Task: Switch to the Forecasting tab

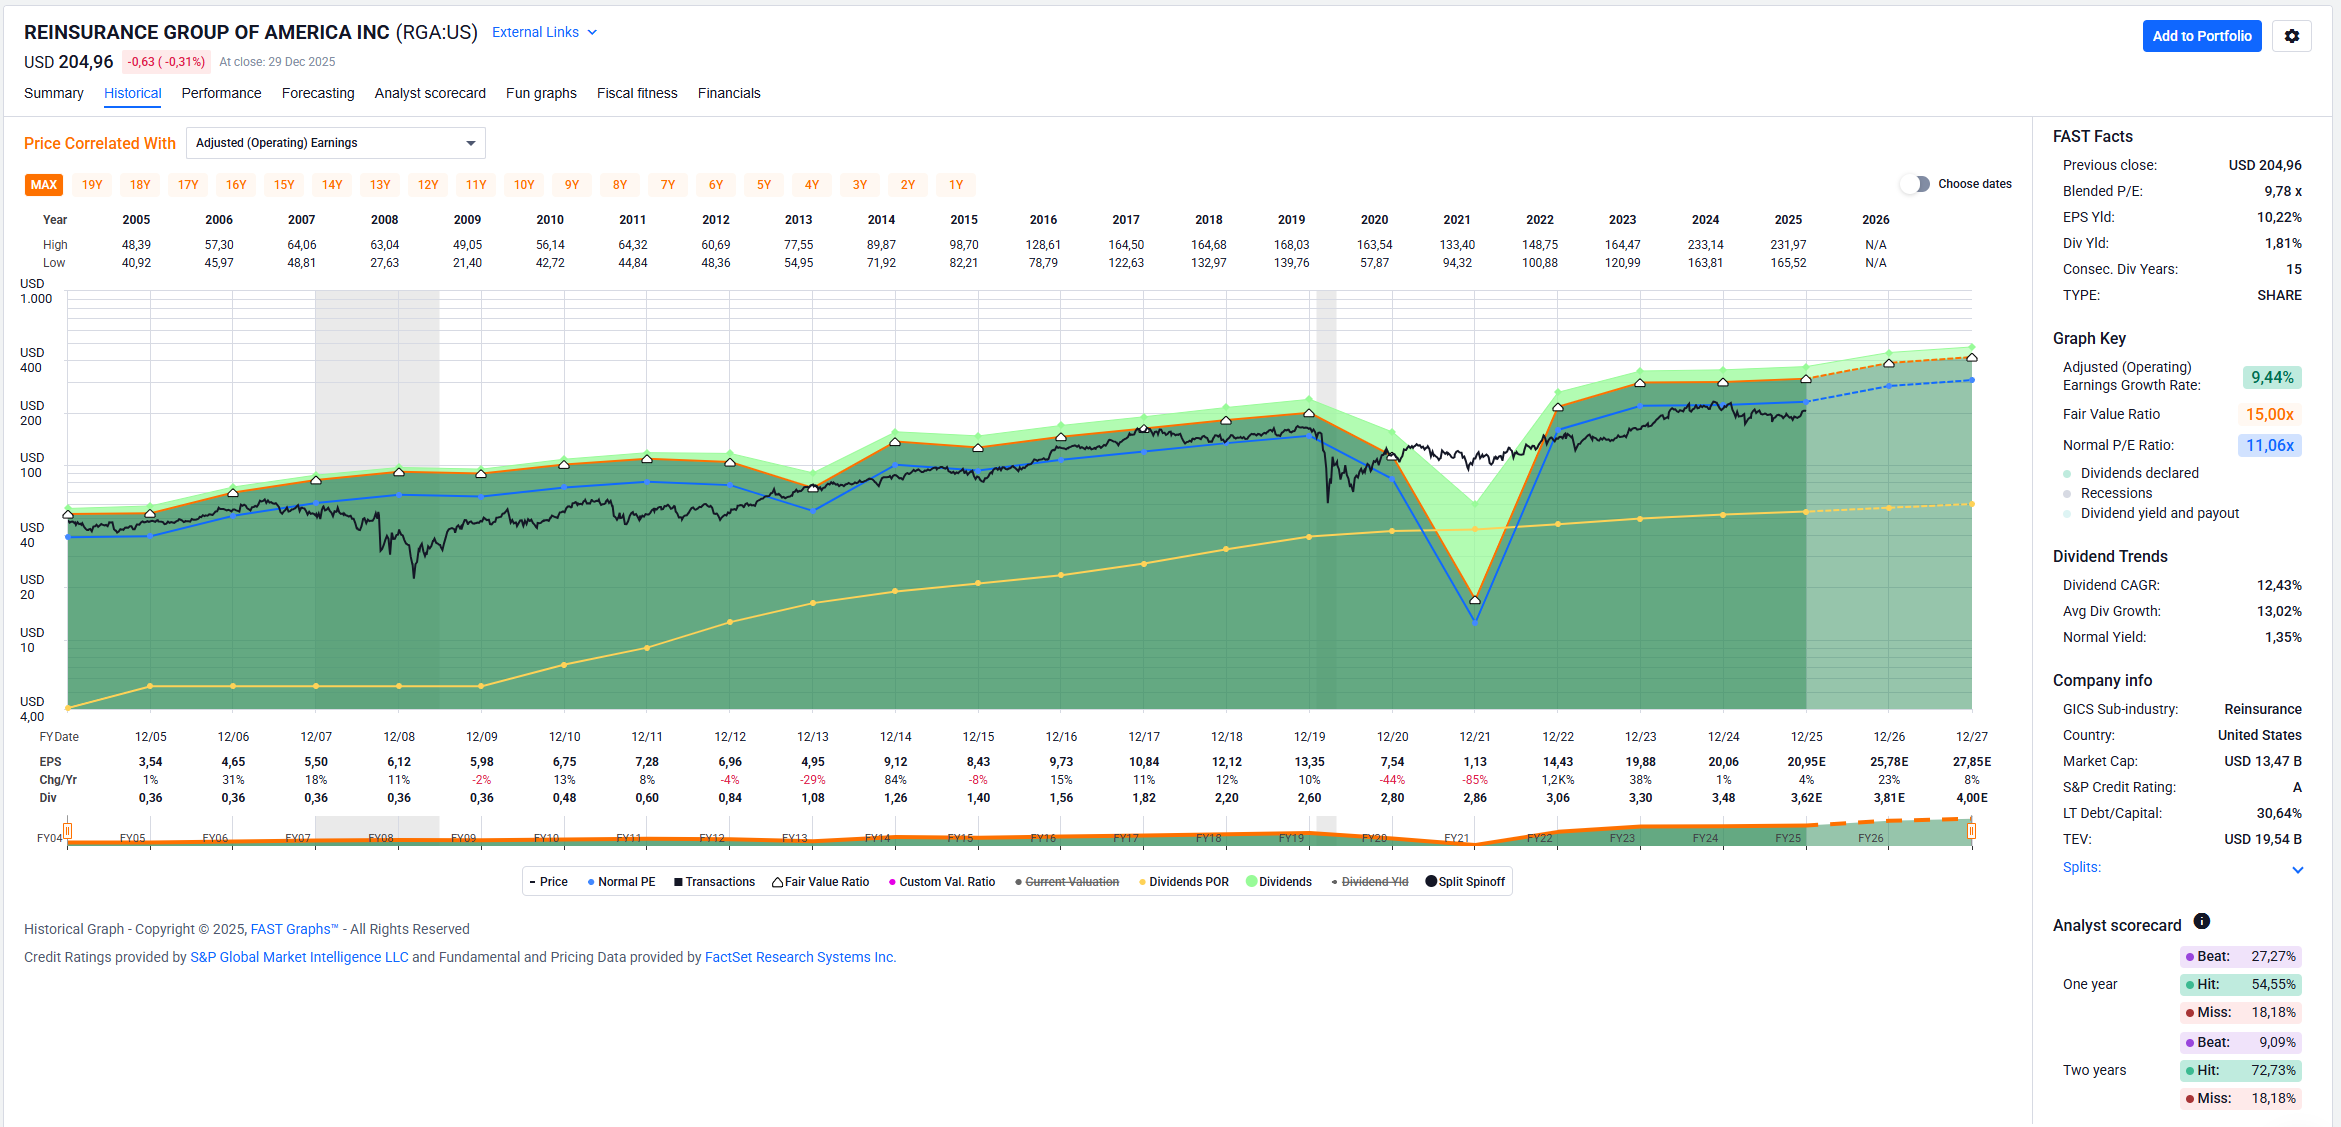Action: [318, 93]
